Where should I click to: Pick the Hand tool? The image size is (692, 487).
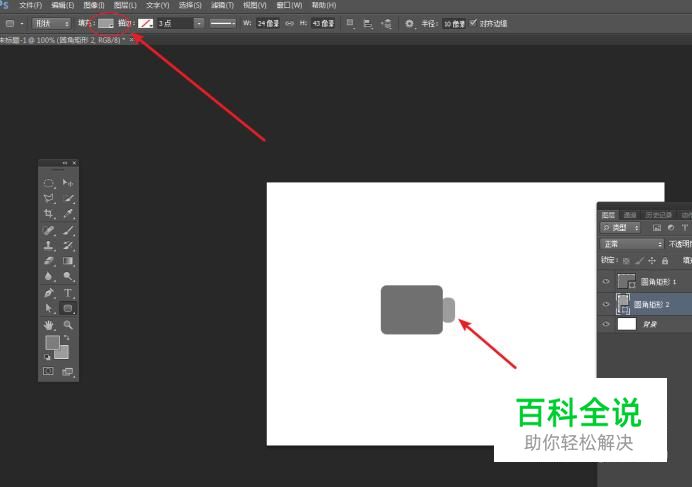tap(48, 325)
